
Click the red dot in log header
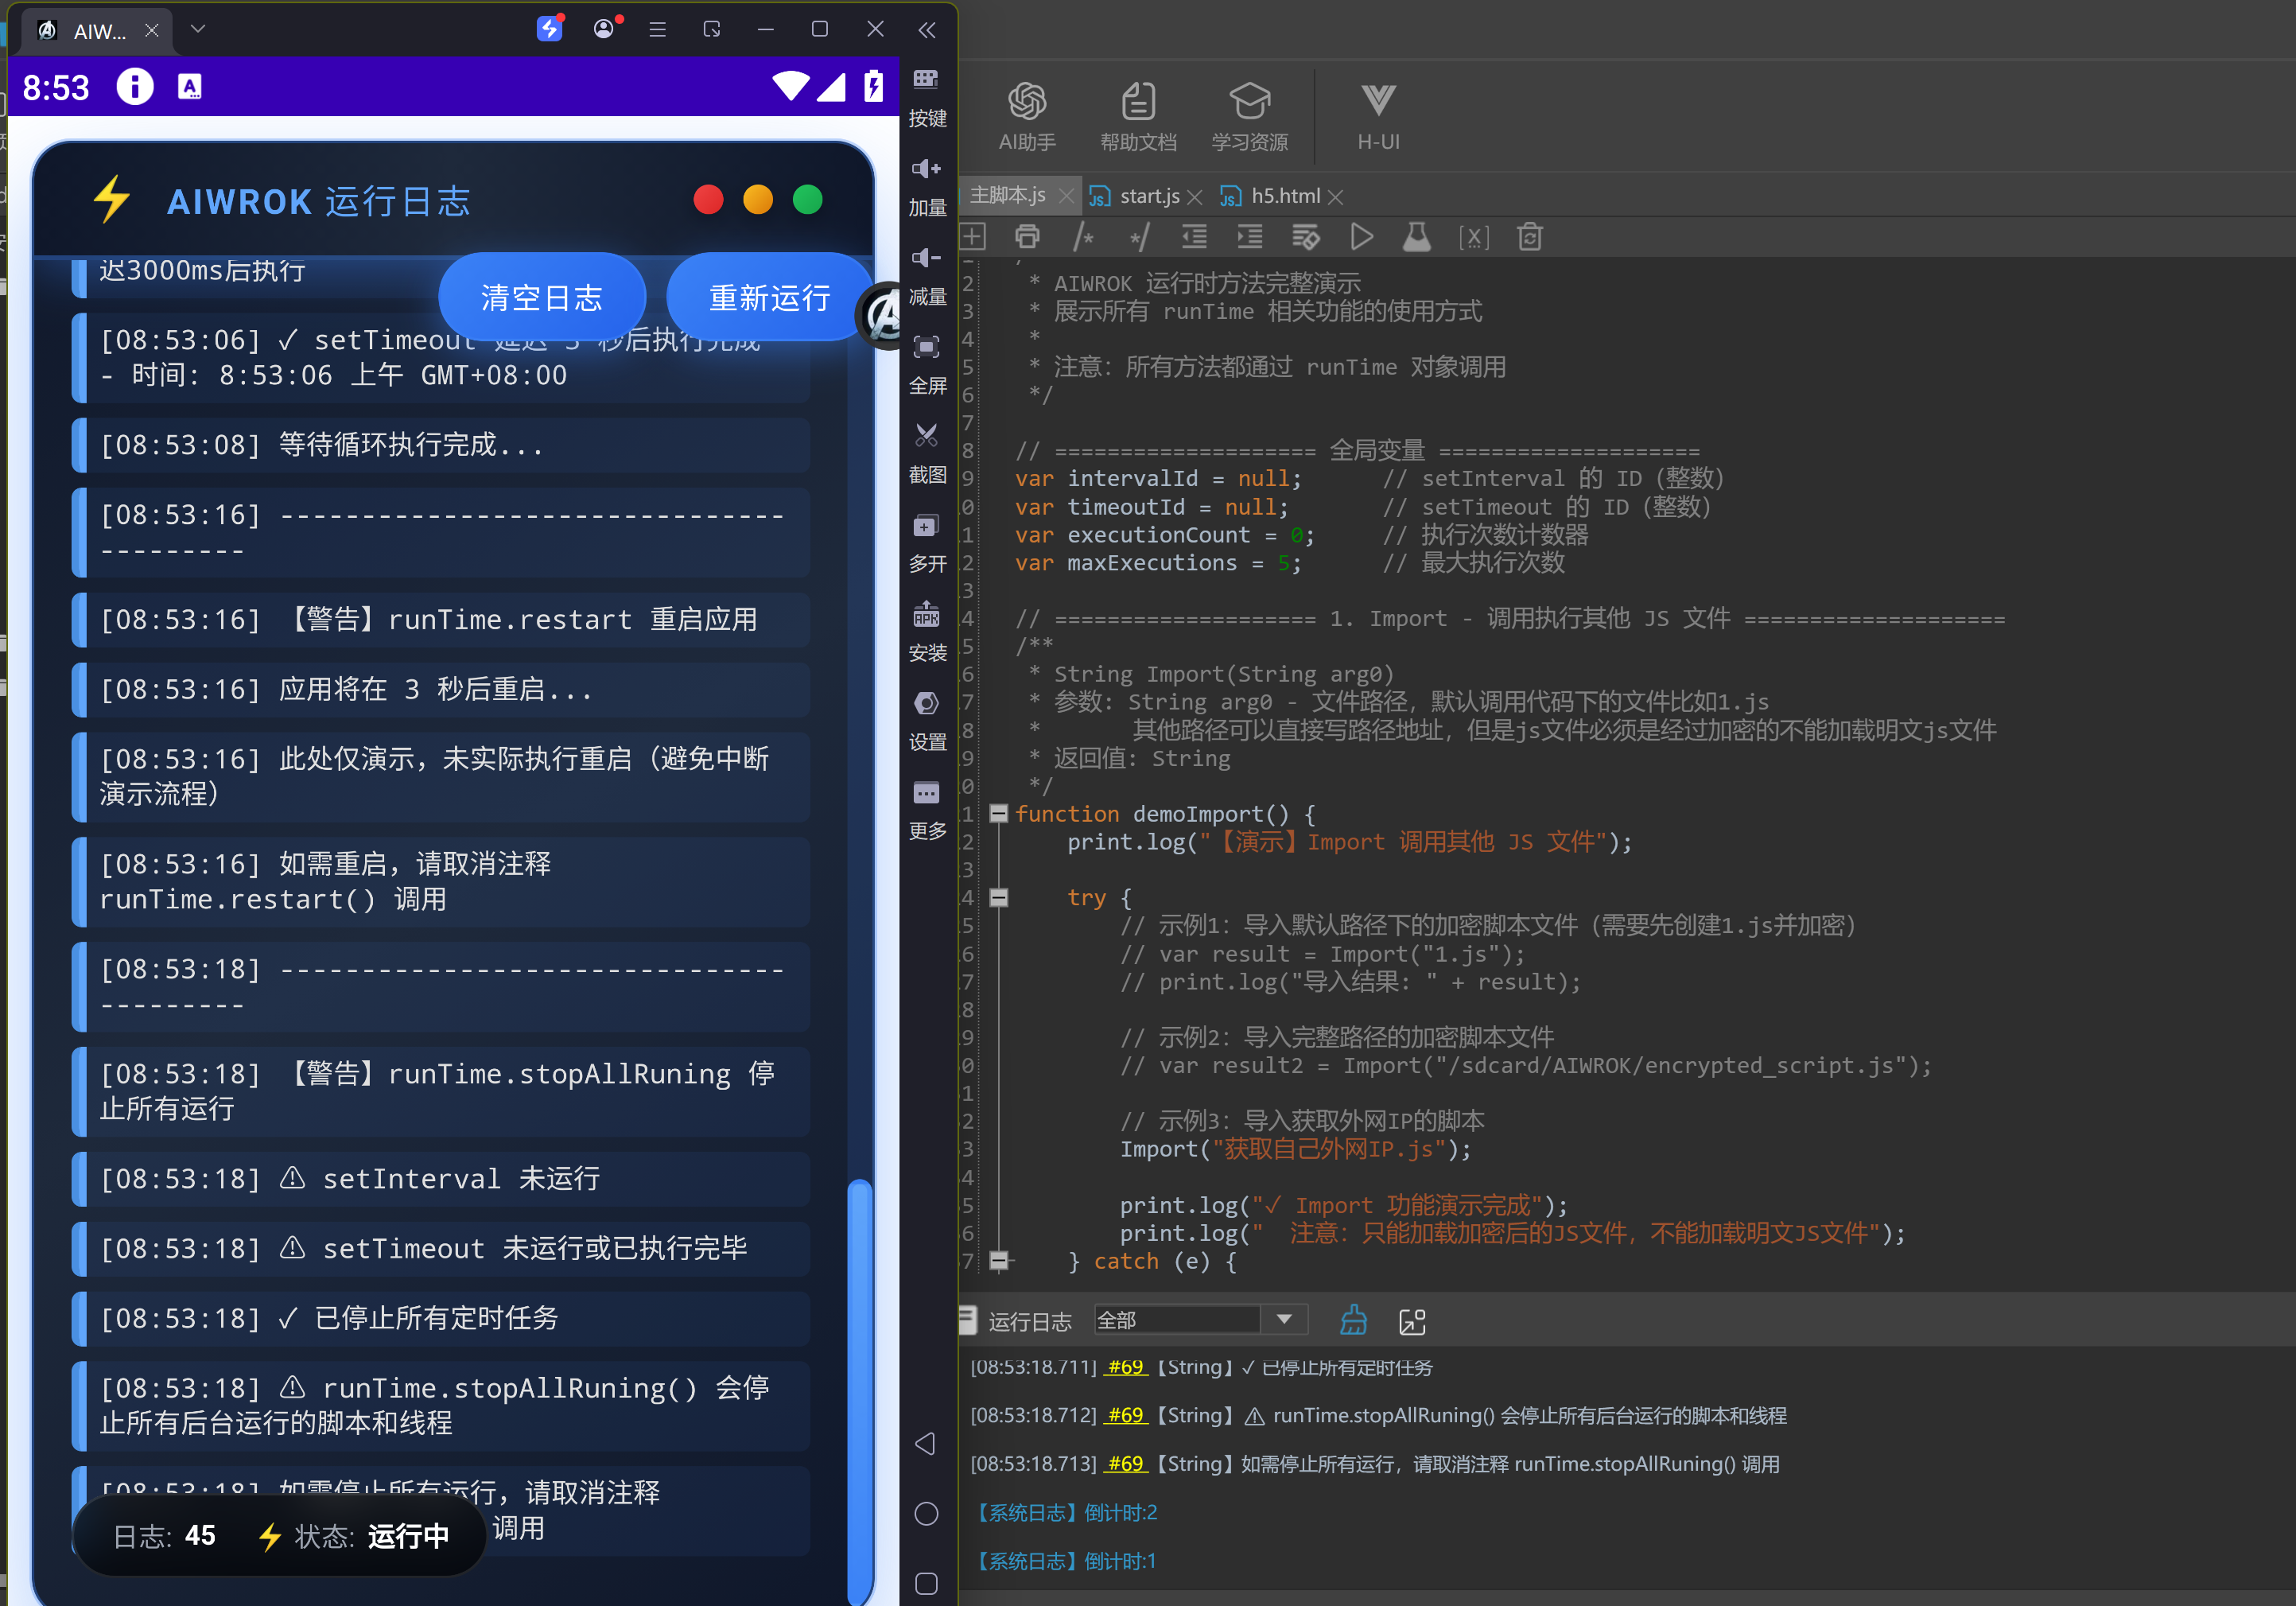[x=708, y=200]
